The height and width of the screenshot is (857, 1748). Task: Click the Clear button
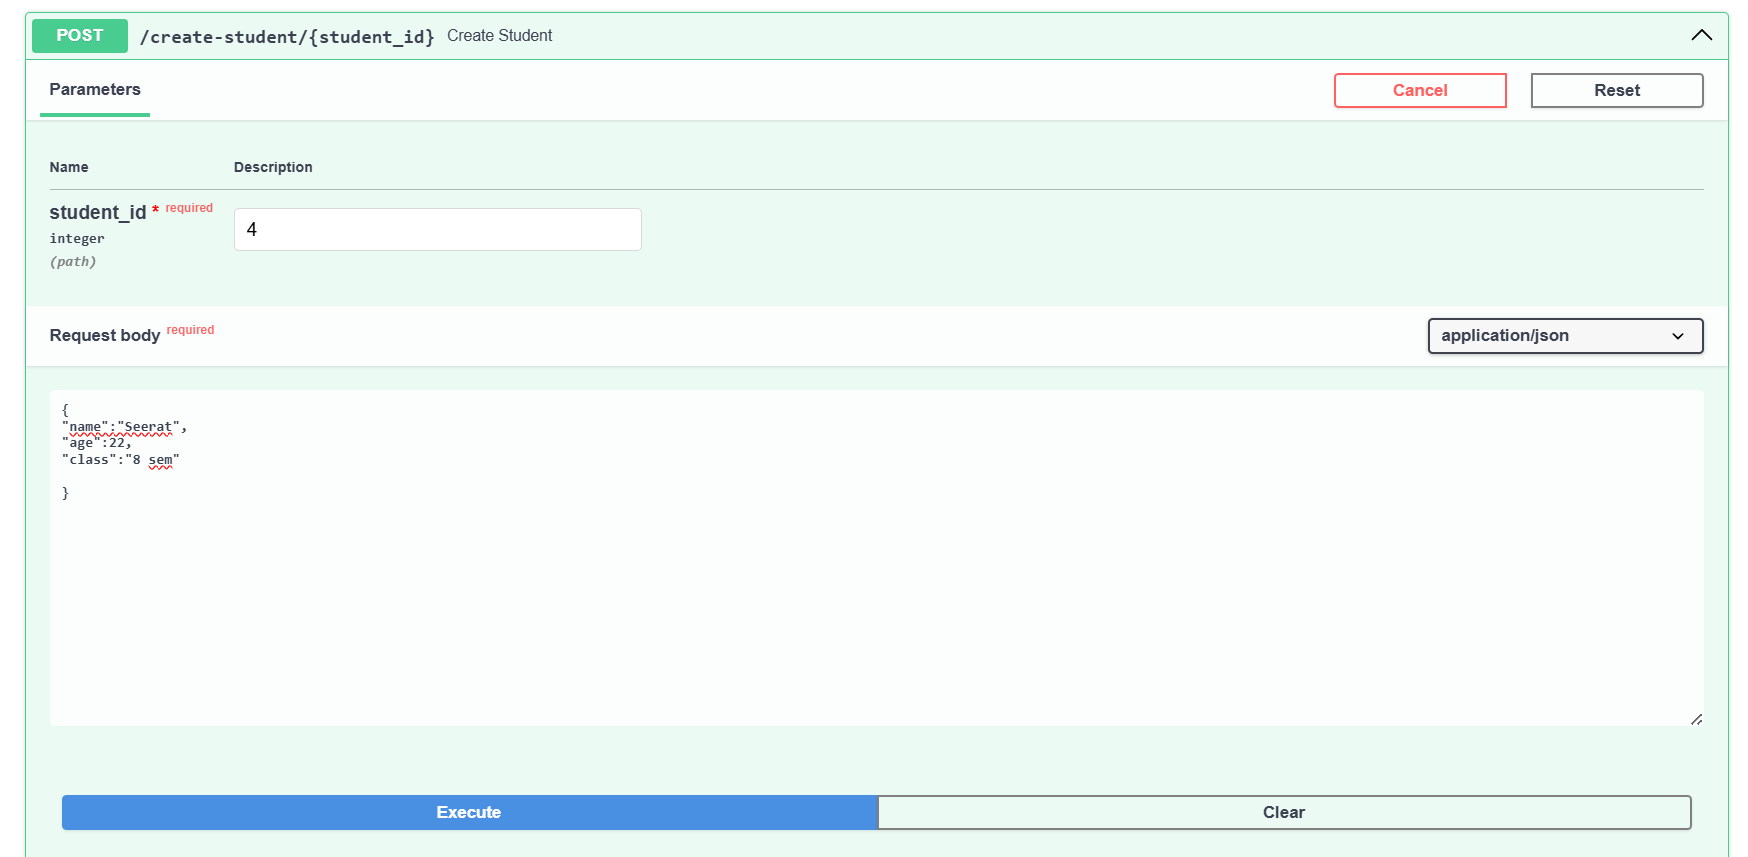pyautogui.click(x=1284, y=812)
